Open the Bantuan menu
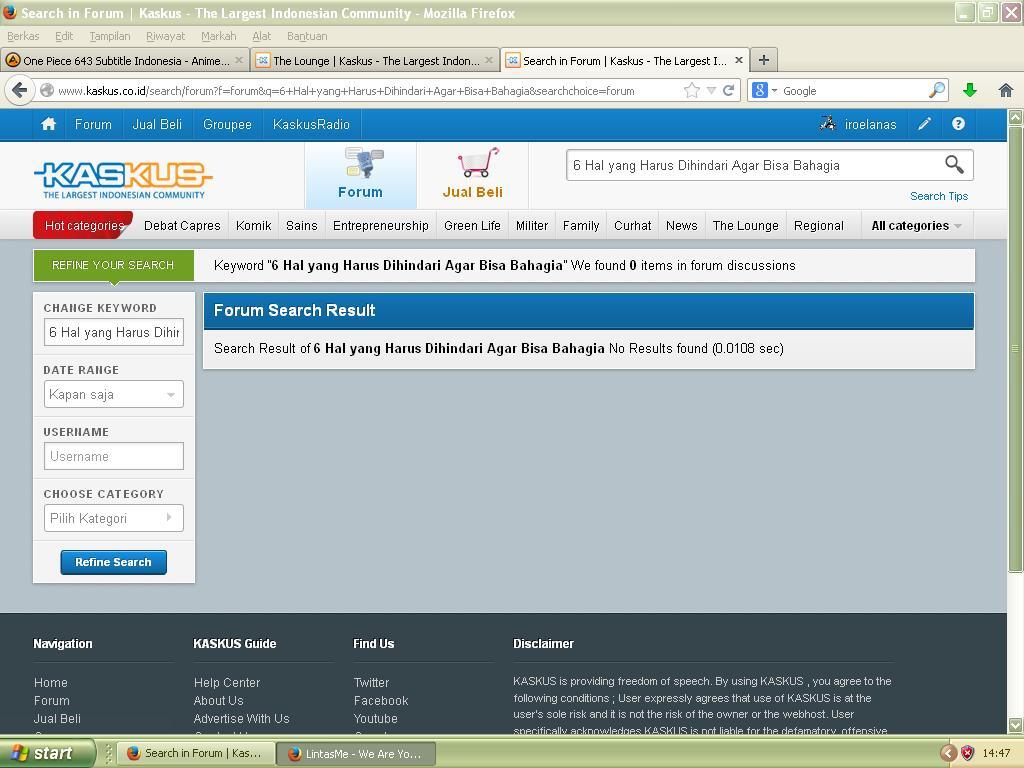The width and height of the screenshot is (1024, 768). pyautogui.click(x=307, y=36)
